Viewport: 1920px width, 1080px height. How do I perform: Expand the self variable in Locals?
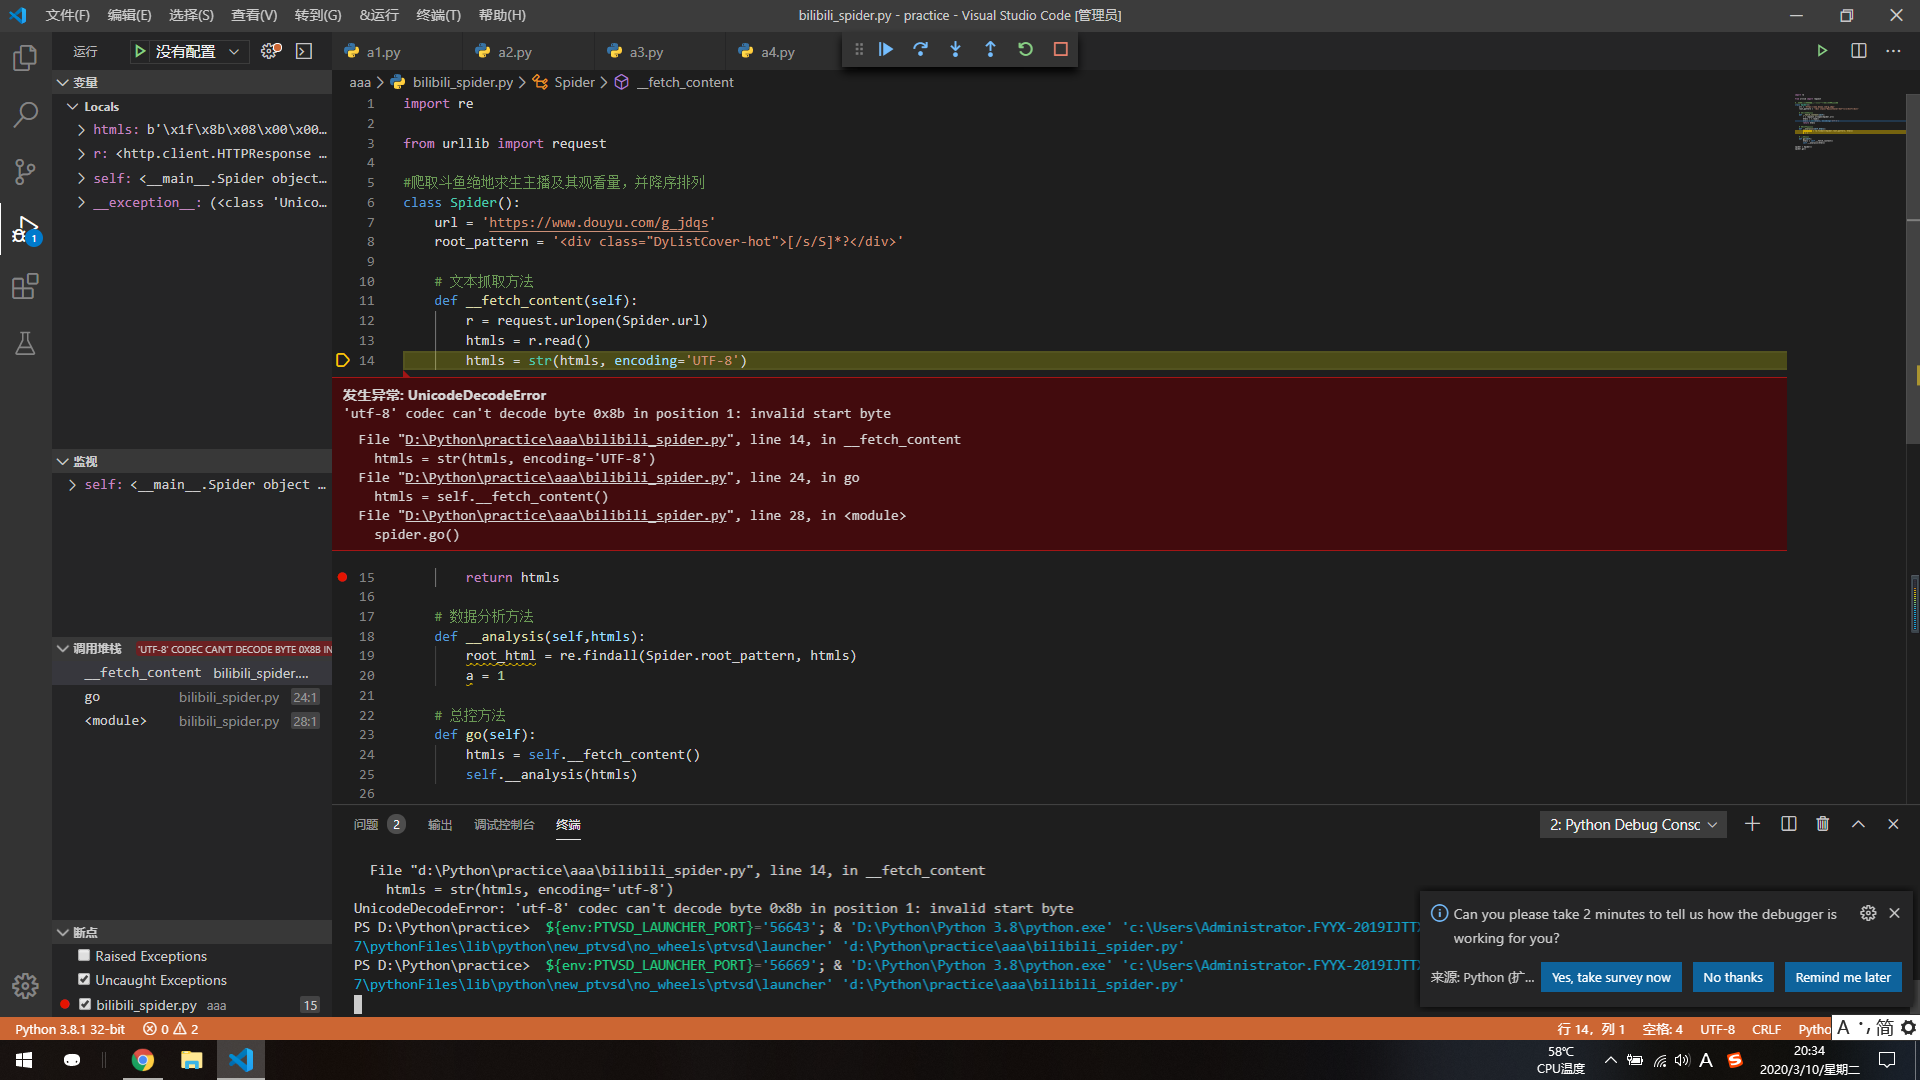click(x=81, y=178)
